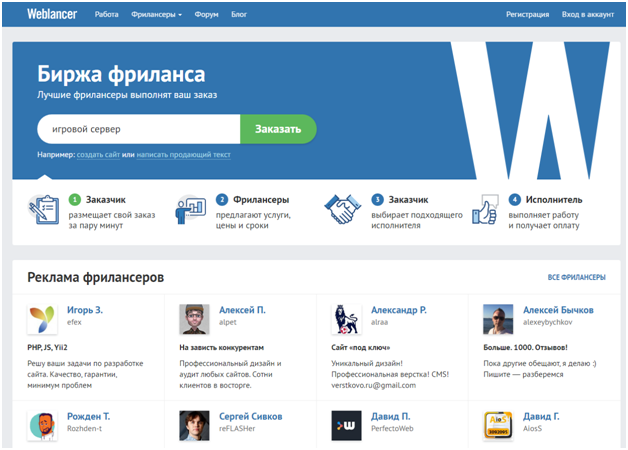Click the blue step number 3 badge
The height and width of the screenshot is (450, 628).
[x=377, y=199]
